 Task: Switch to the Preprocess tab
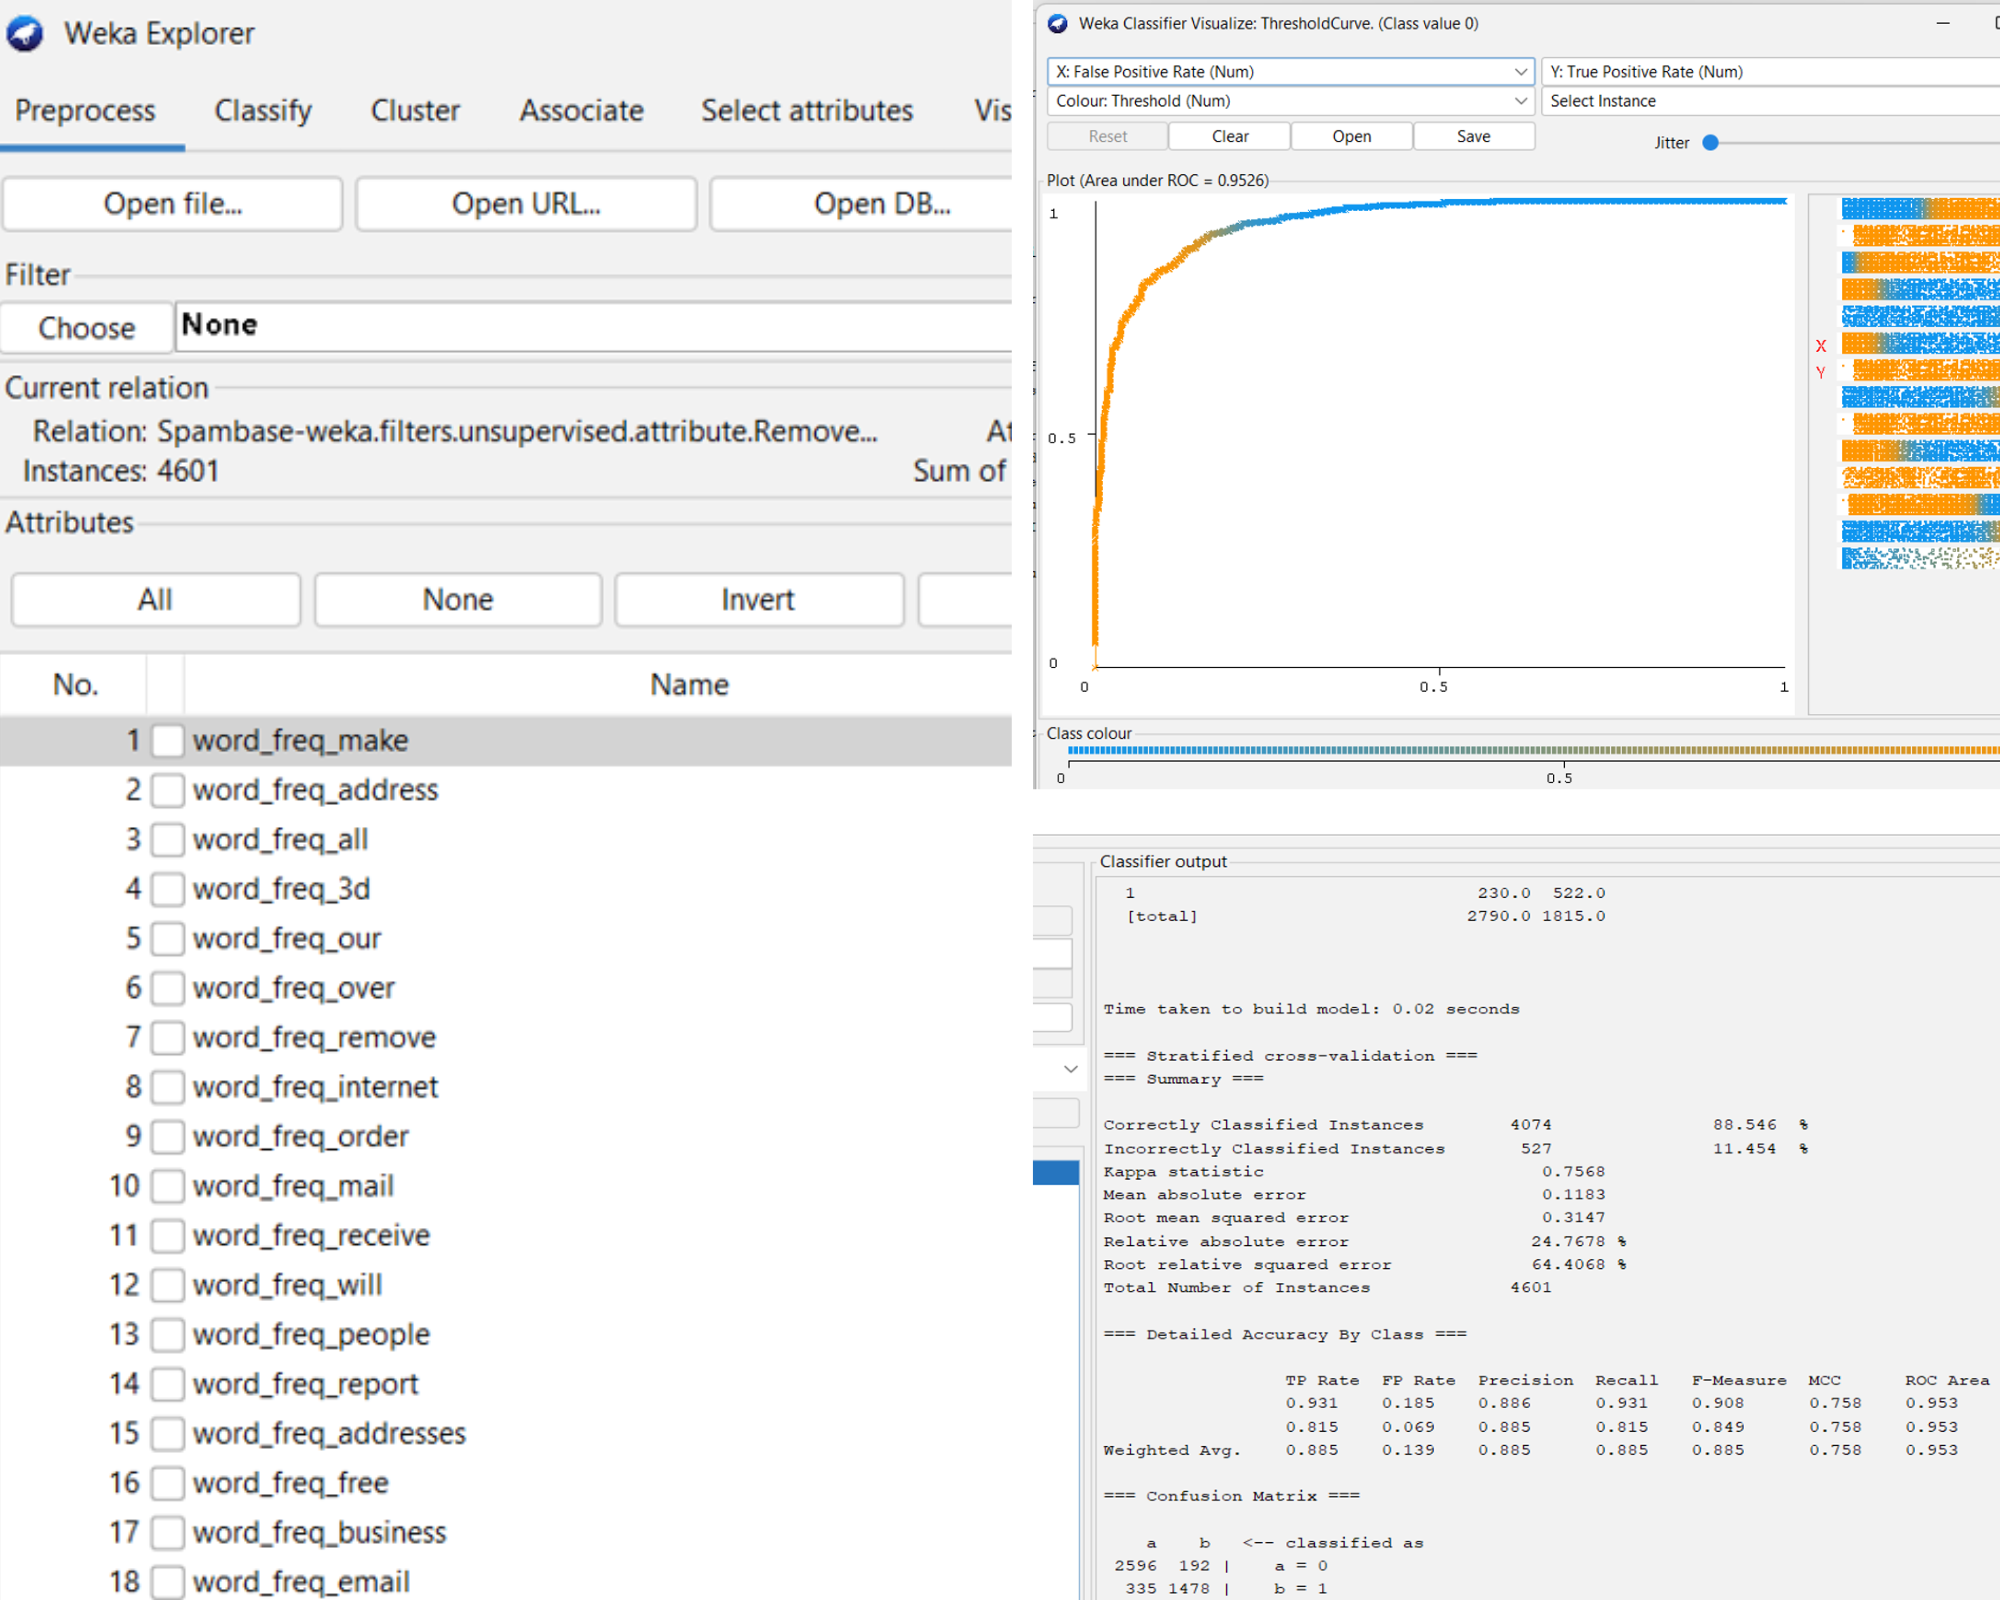pyautogui.click(x=85, y=111)
